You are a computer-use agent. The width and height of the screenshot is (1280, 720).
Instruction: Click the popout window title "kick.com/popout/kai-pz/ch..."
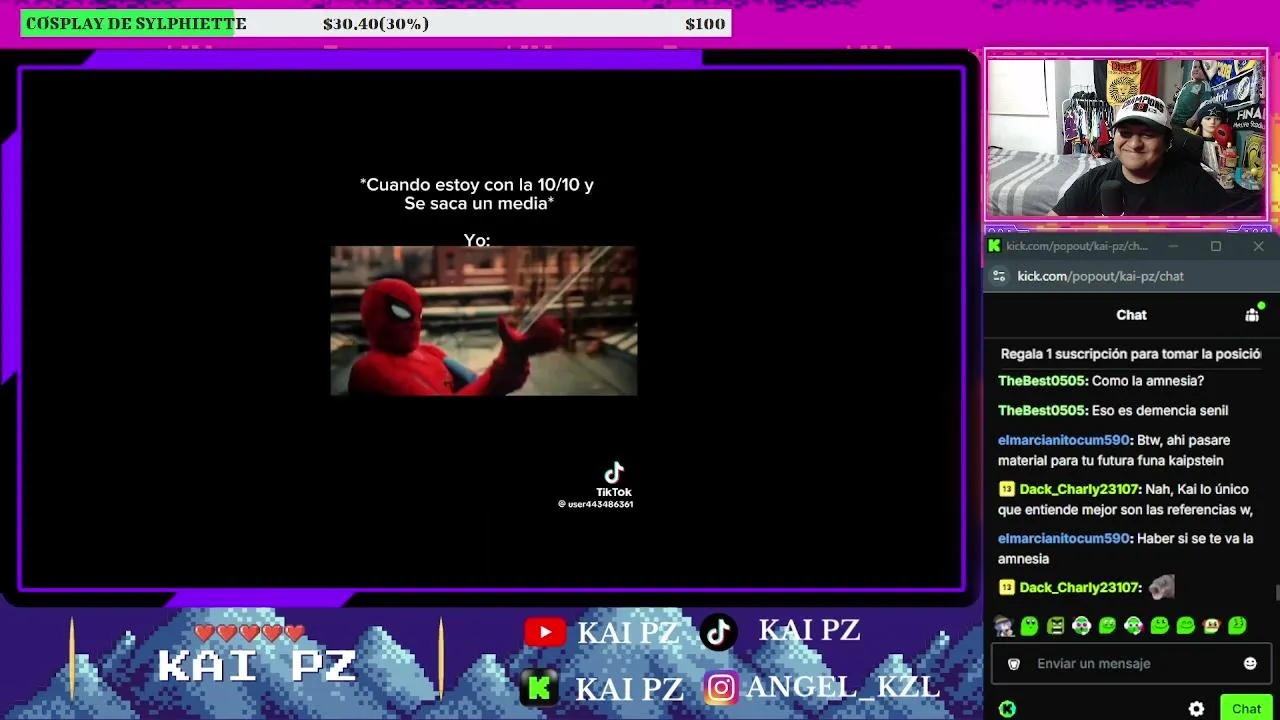pos(1077,246)
